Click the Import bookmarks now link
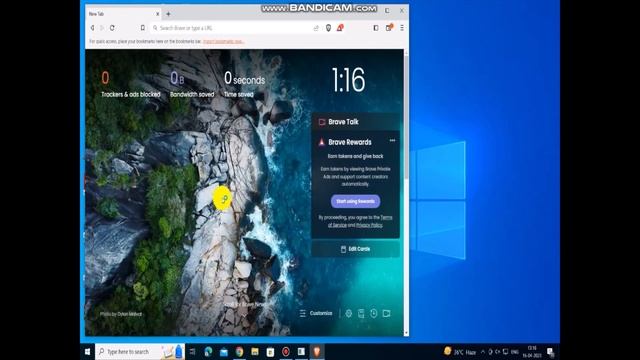Screen dimensions: 640x360 (x=223, y=41)
